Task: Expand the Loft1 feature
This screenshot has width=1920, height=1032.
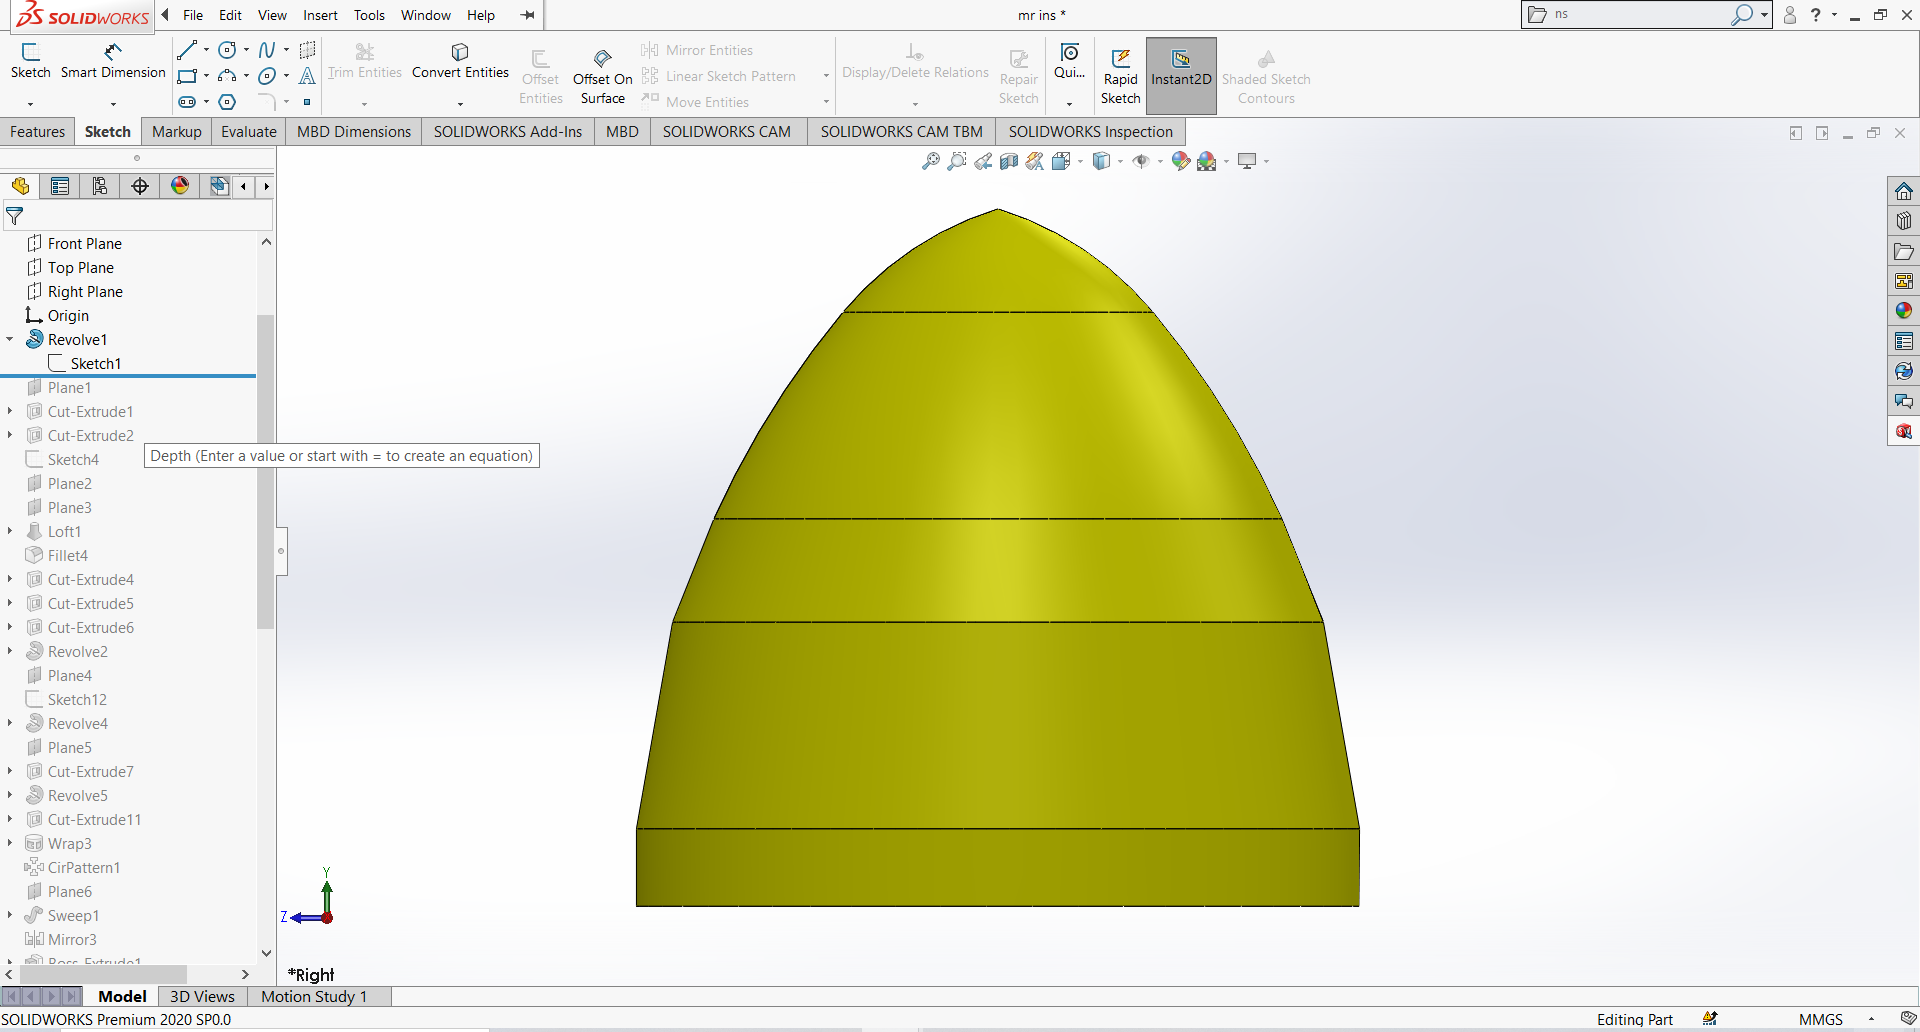Action: (10, 532)
